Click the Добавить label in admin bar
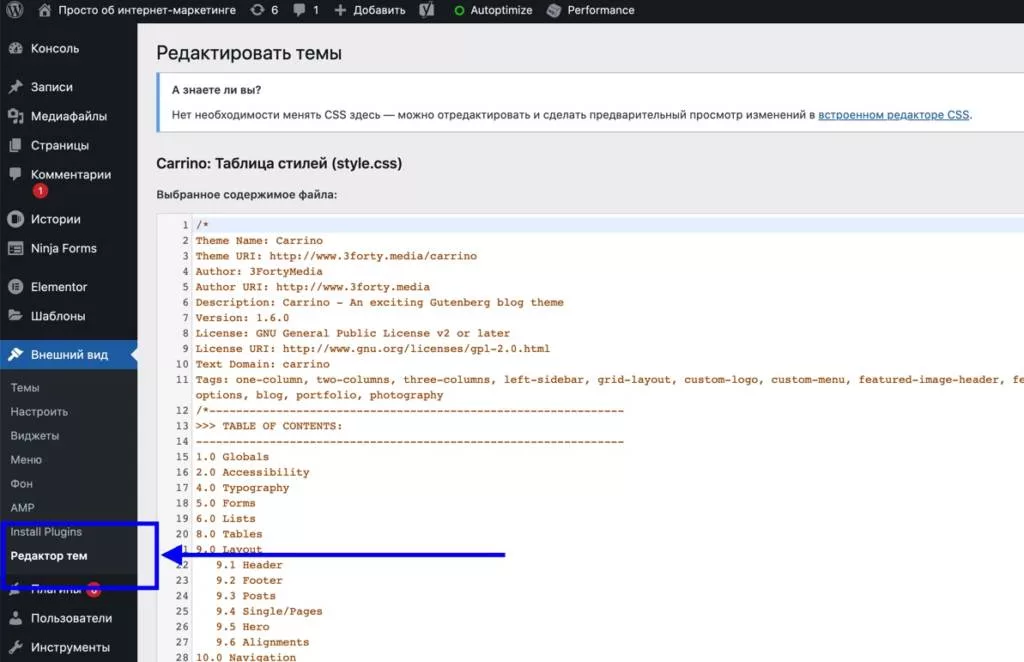This screenshot has width=1024, height=662. 379,10
